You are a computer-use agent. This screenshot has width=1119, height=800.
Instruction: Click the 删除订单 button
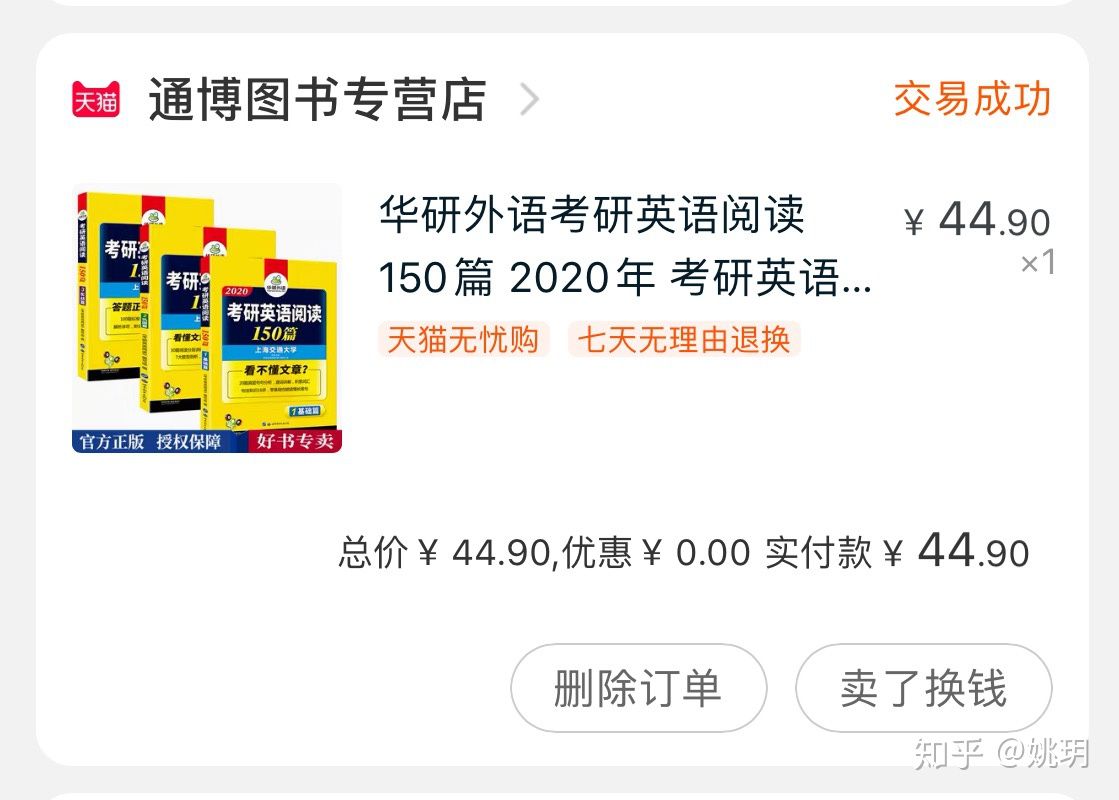pos(638,688)
